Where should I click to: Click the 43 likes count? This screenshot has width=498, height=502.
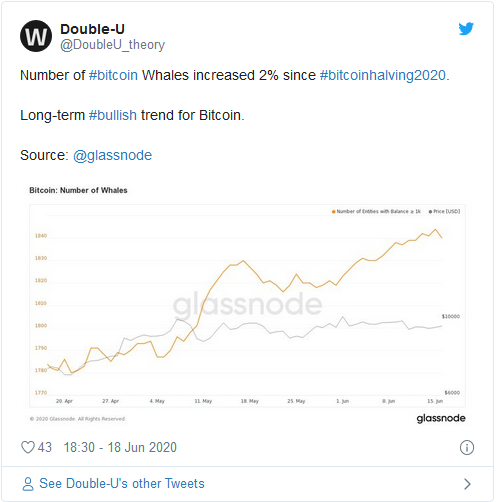(x=45, y=447)
